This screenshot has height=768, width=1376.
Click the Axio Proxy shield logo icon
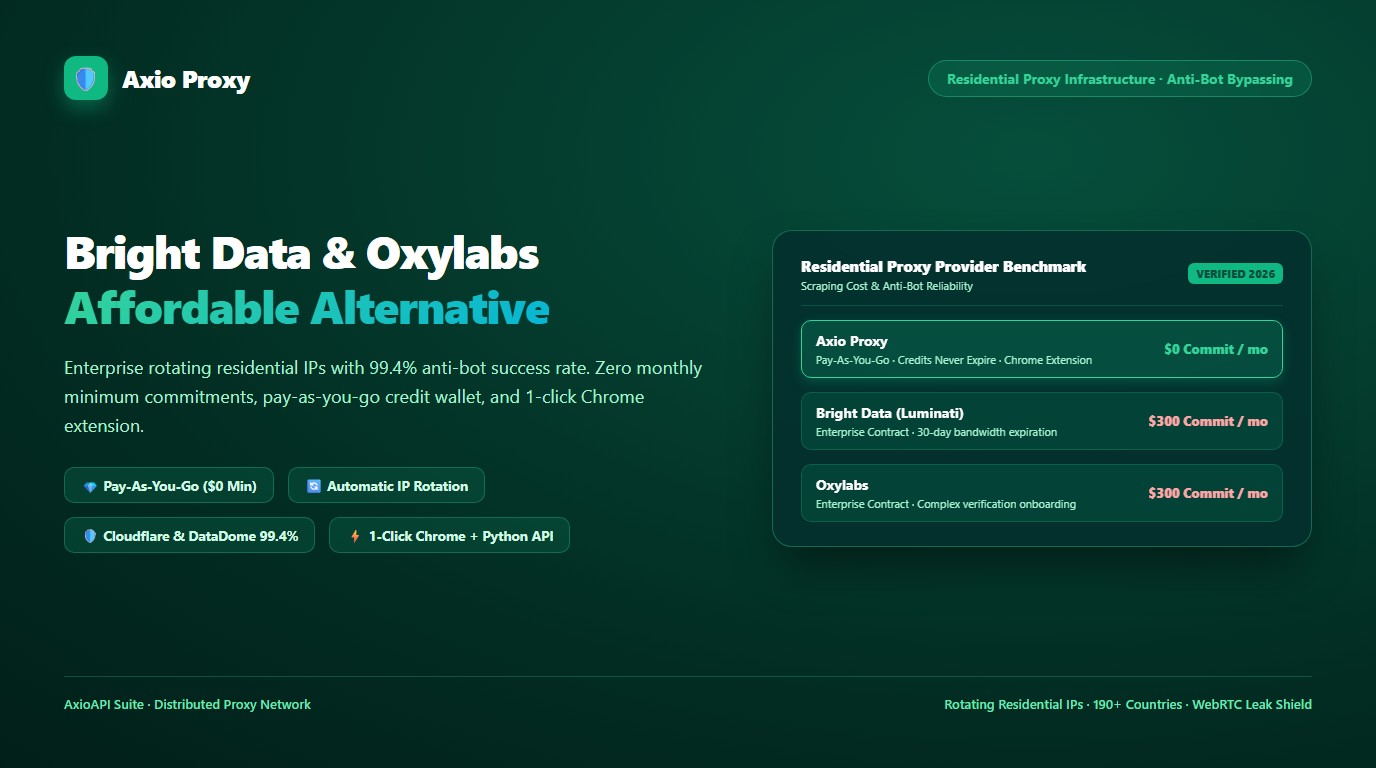coord(86,78)
